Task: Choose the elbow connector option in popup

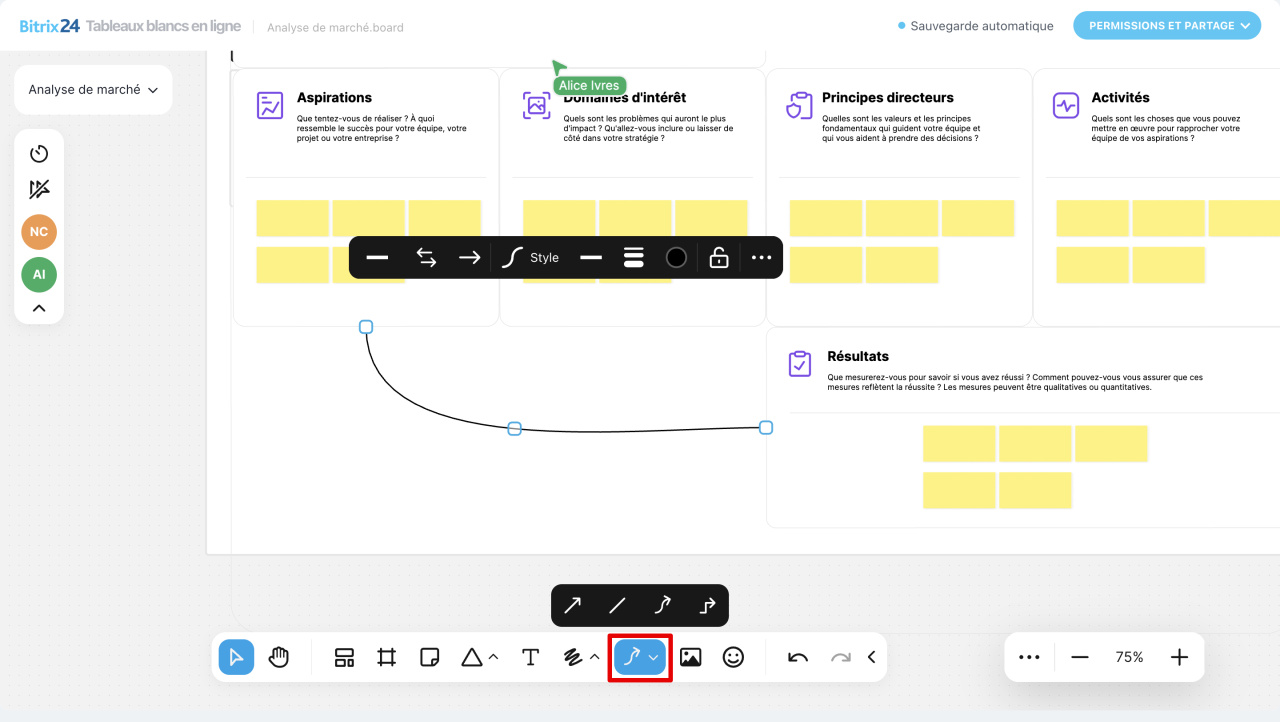Action: (707, 605)
